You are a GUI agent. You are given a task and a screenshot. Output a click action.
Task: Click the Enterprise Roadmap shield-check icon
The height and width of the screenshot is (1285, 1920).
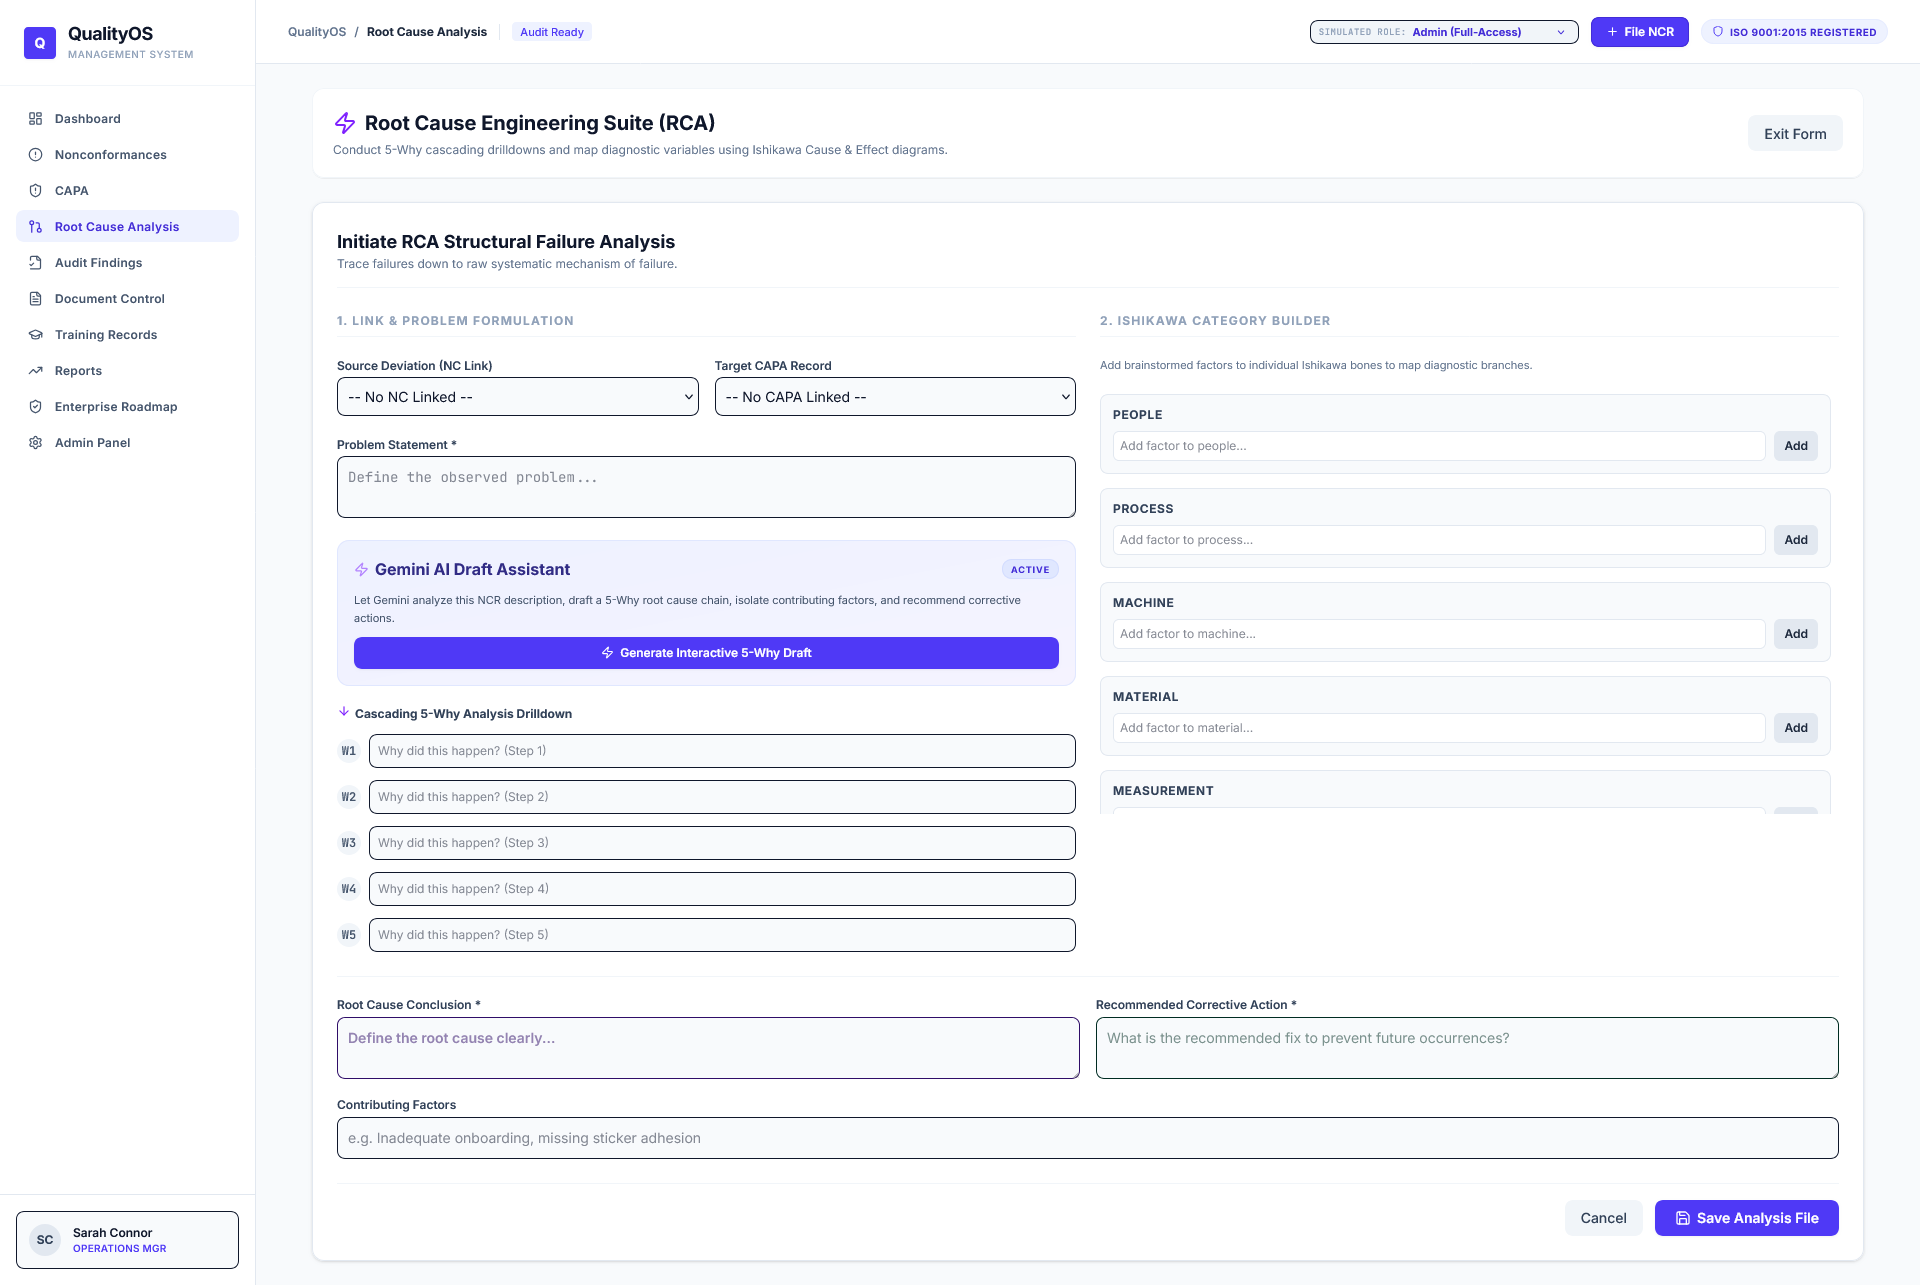[x=36, y=407]
